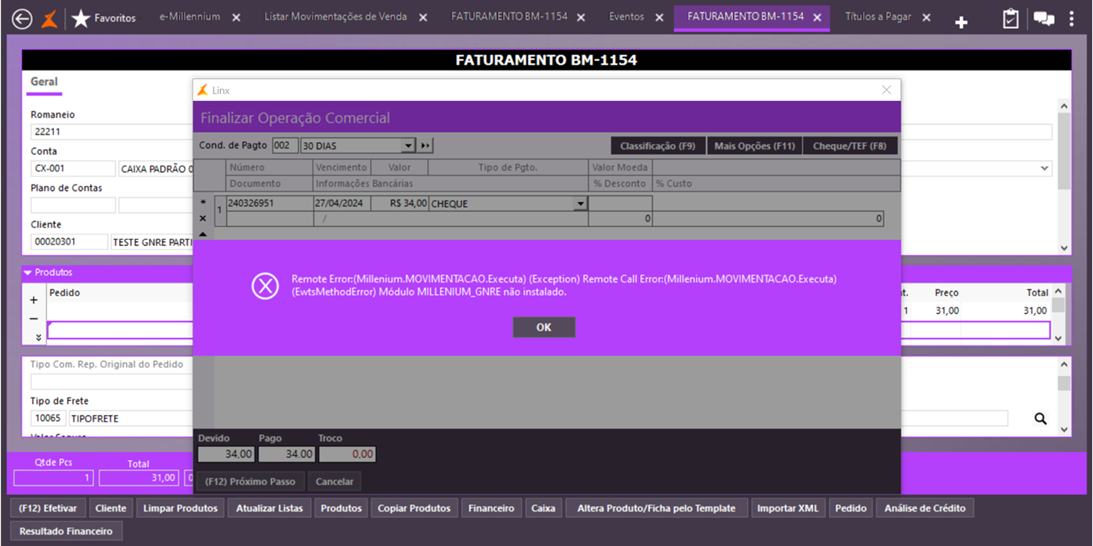Screen dimensions: 1093x546
Task: Click the Caixa button
Action: point(543,508)
